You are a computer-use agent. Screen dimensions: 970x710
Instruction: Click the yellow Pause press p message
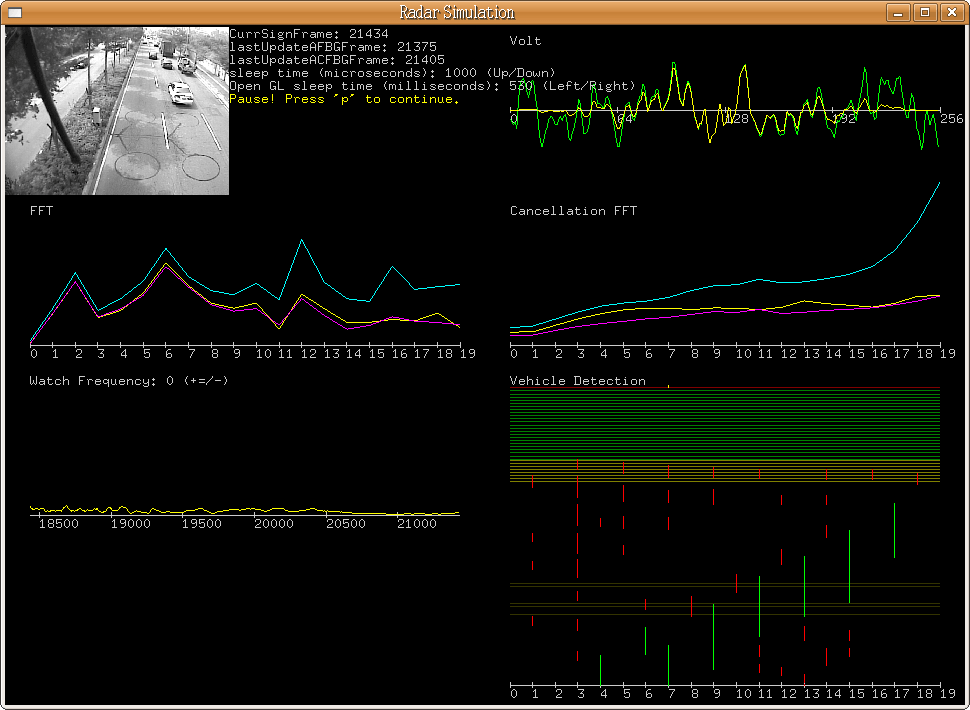pos(345,99)
